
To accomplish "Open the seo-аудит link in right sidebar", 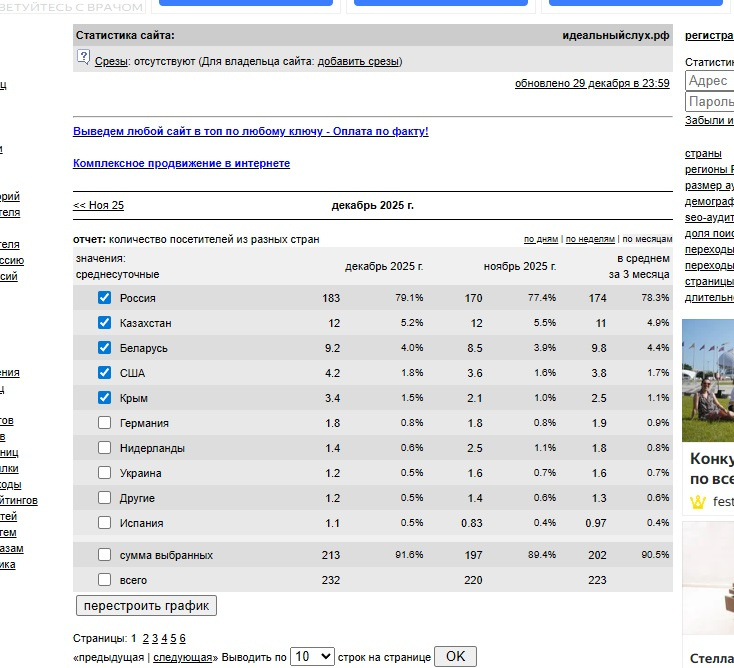I will (x=709, y=217).
